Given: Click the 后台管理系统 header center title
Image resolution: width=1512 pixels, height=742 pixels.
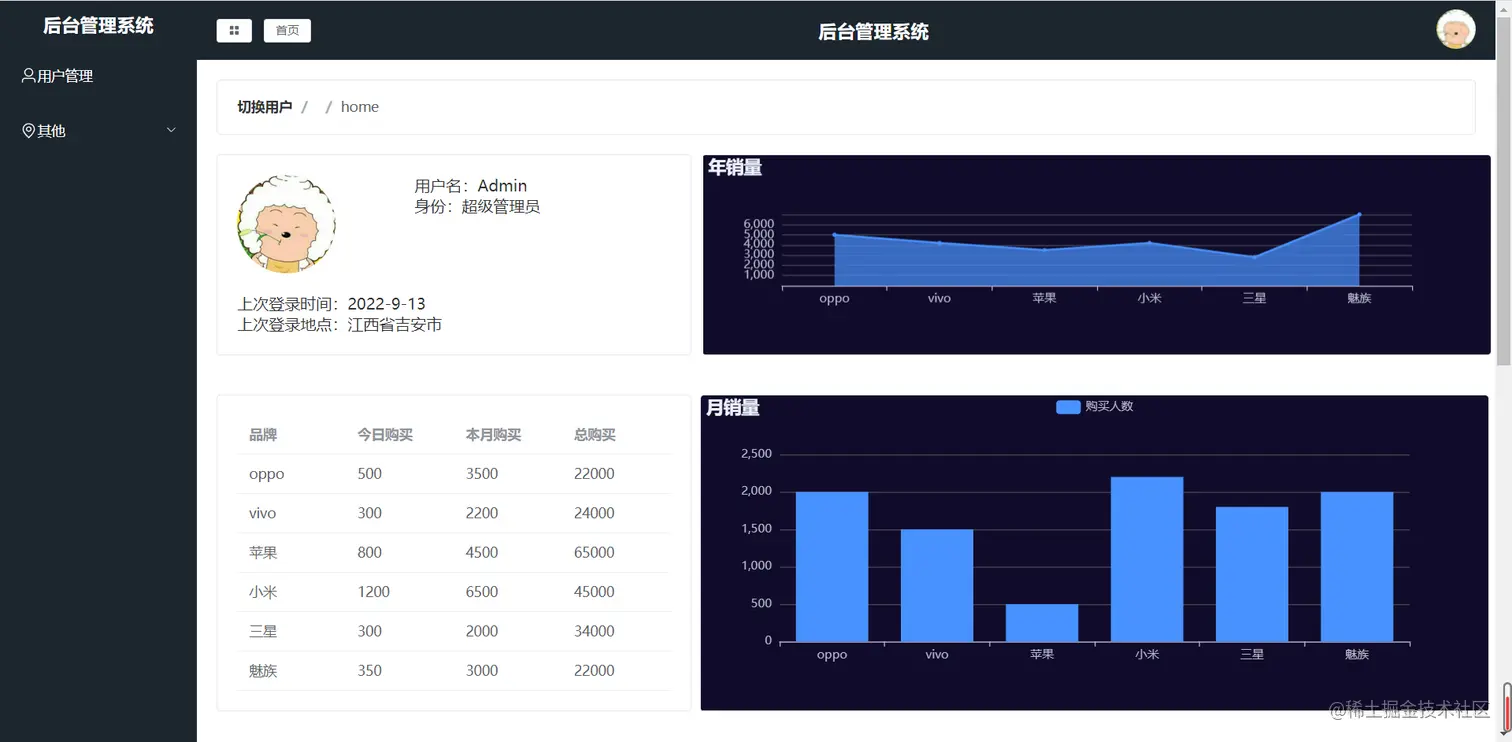Looking at the screenshot, I should pyautogui.click(x=874, y=32).
